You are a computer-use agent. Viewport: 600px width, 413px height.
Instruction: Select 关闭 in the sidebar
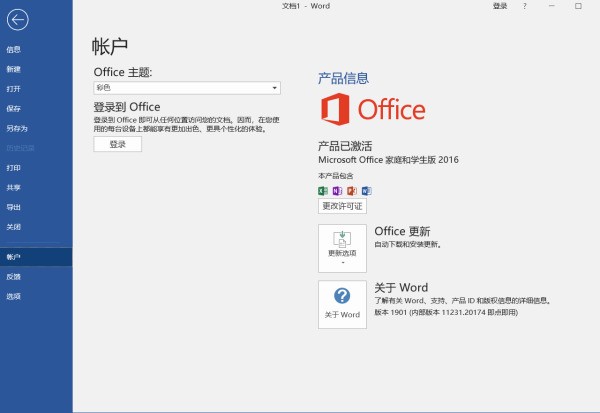click(13, 227)
